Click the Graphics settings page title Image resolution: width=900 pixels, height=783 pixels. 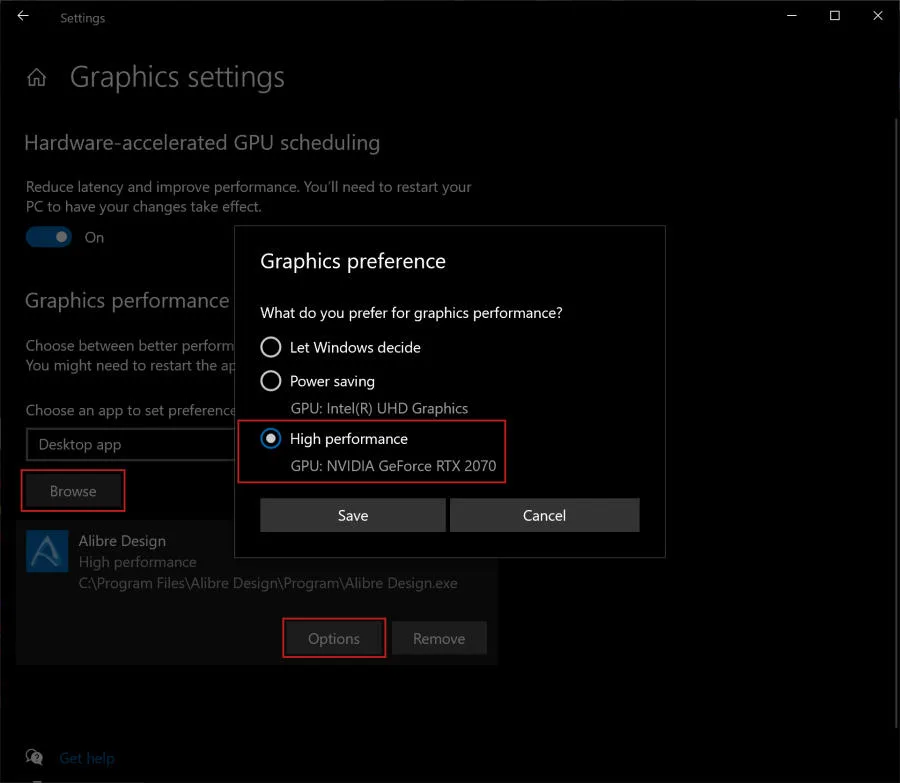[x=177, y=77]
